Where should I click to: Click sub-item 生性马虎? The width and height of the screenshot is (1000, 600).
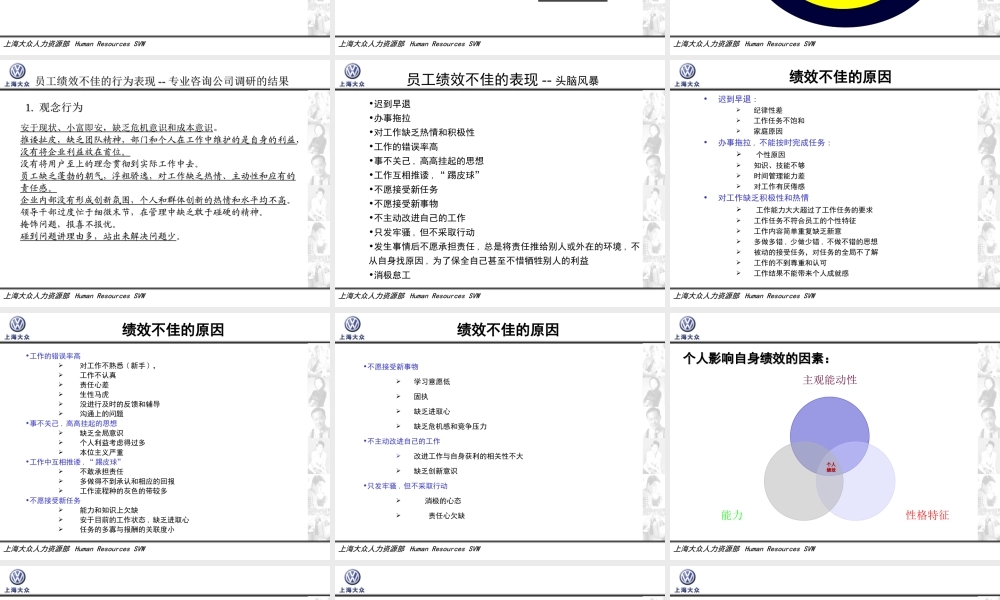(x=94, y=395)
